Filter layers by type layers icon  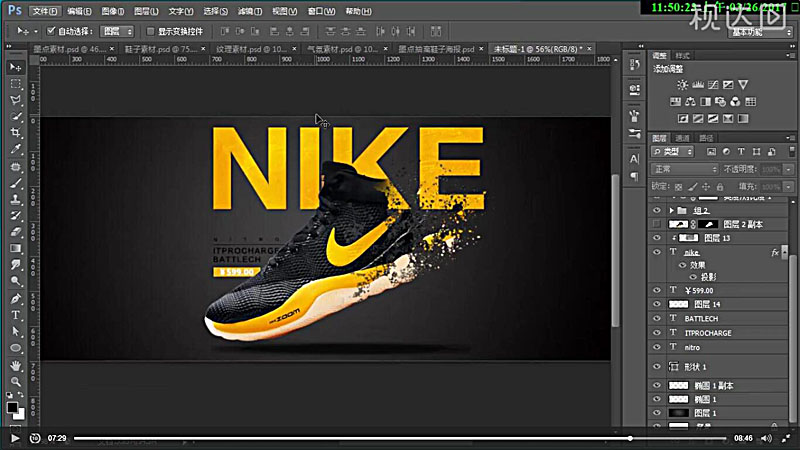pos(741,152)
